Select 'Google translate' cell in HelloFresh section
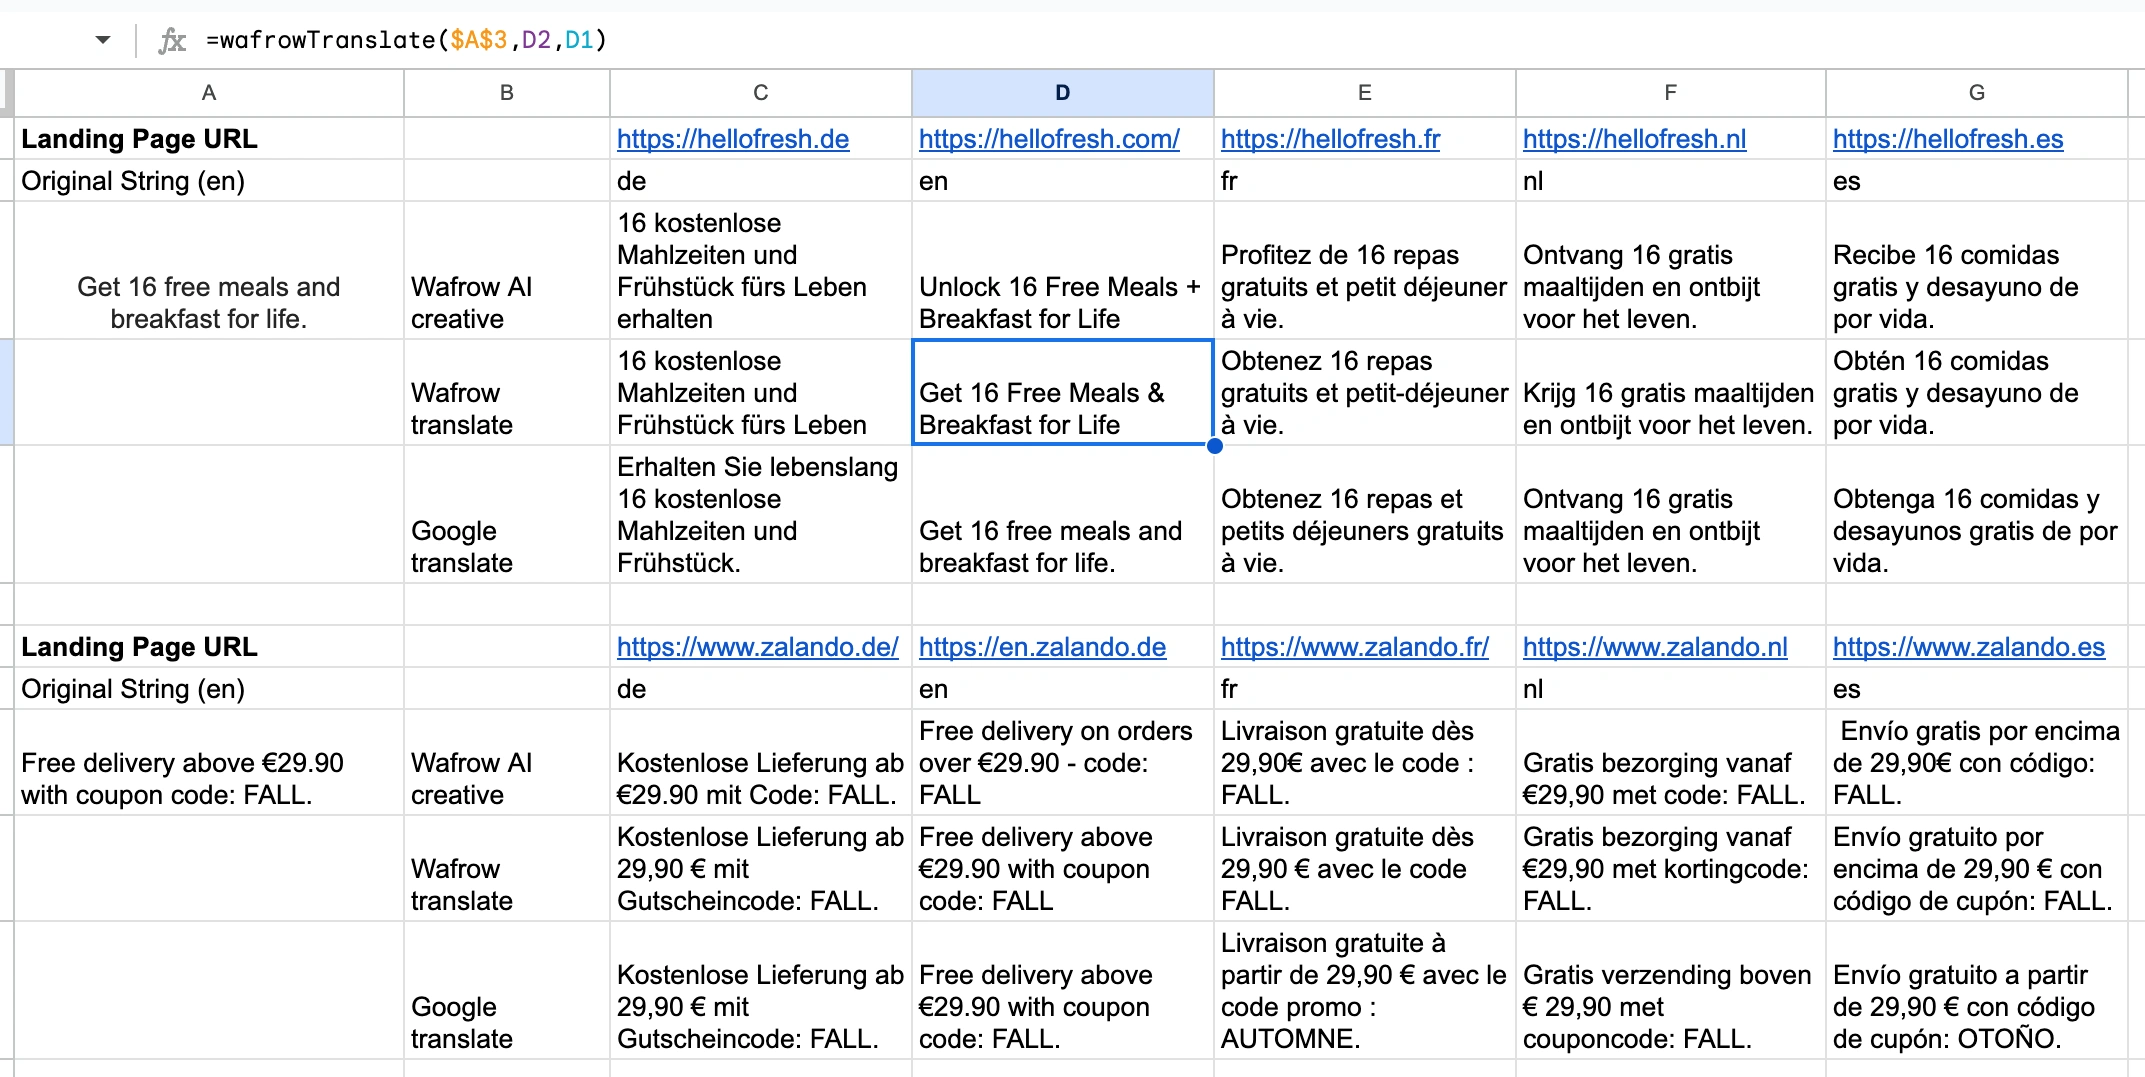Viewport: 2145px width, 1077px height. (x=507, y=514)
